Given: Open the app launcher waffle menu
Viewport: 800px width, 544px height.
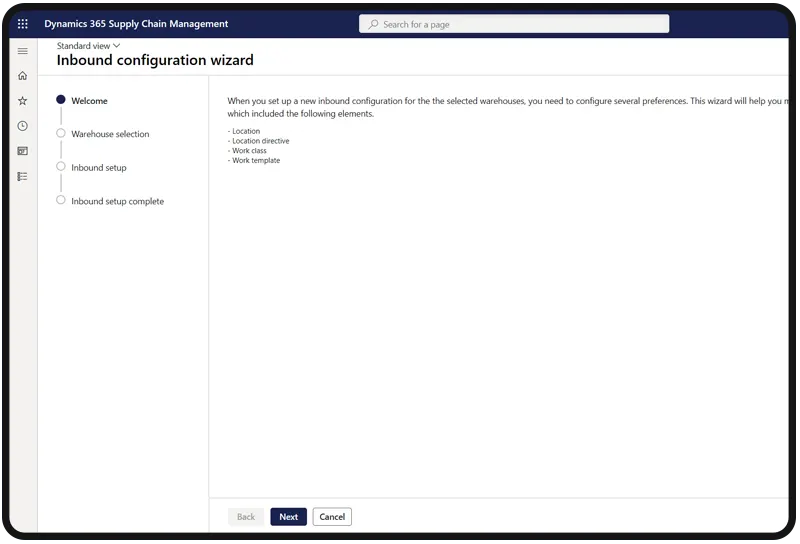Looking at the screenshot, I should (23, 24).
